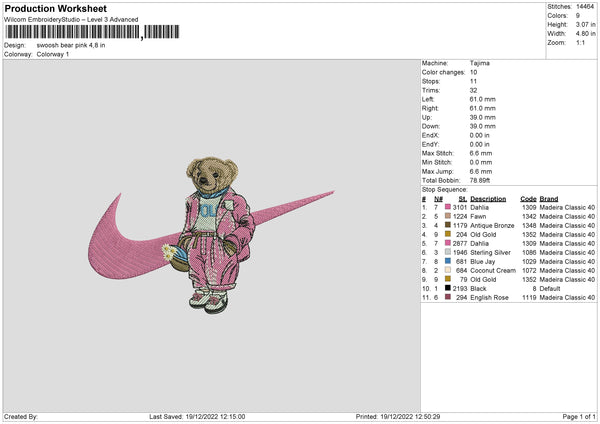Click the St. column header
This screenshot has width=600, height=424.
tap(463, 199)
